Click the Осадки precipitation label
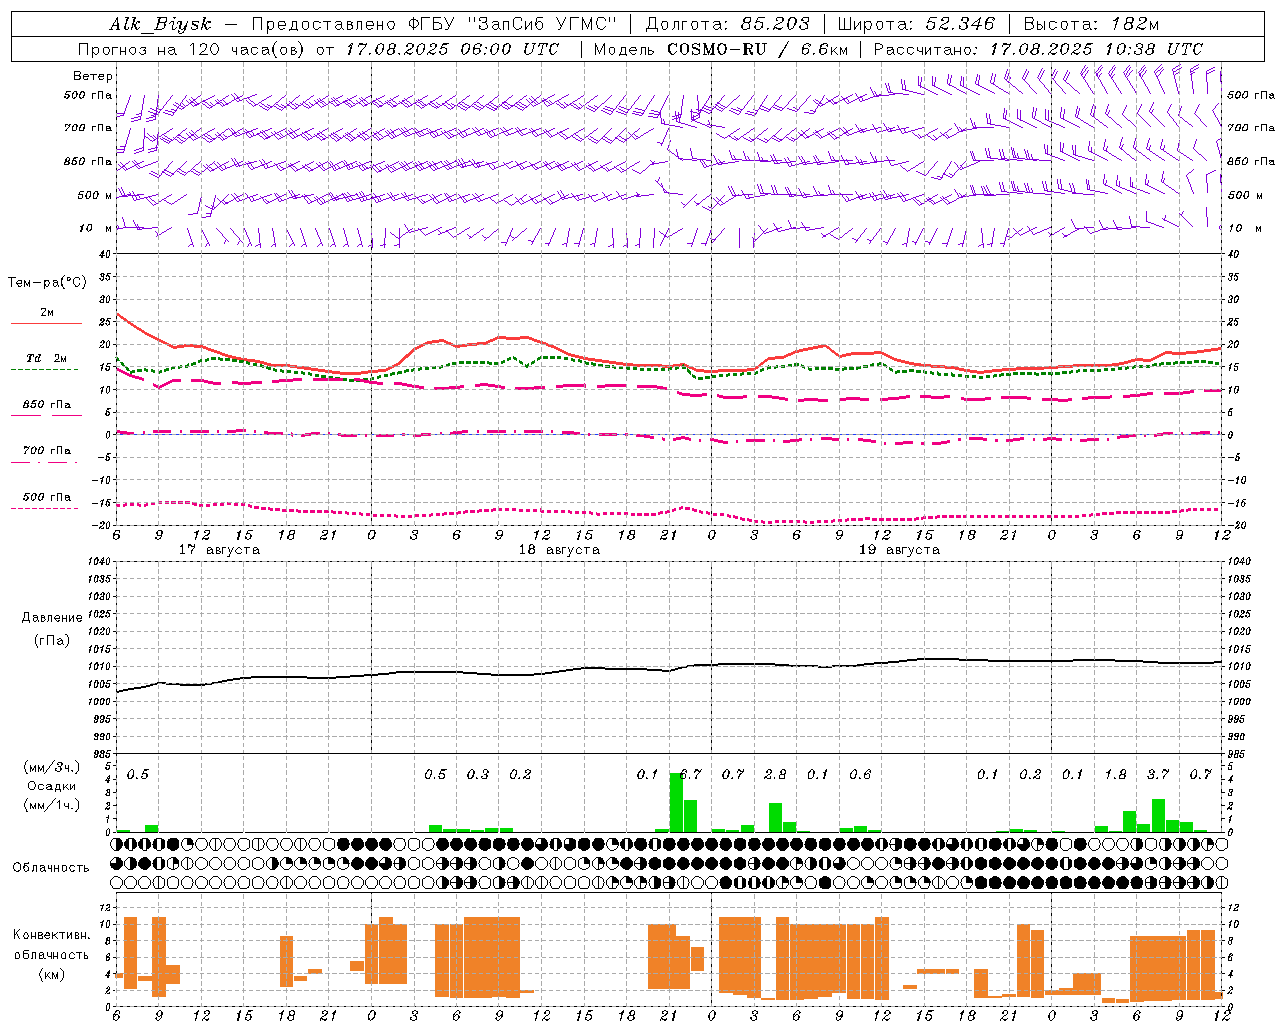The width and height of the screenshot is (1280, 1024). [x=51, y=786]
